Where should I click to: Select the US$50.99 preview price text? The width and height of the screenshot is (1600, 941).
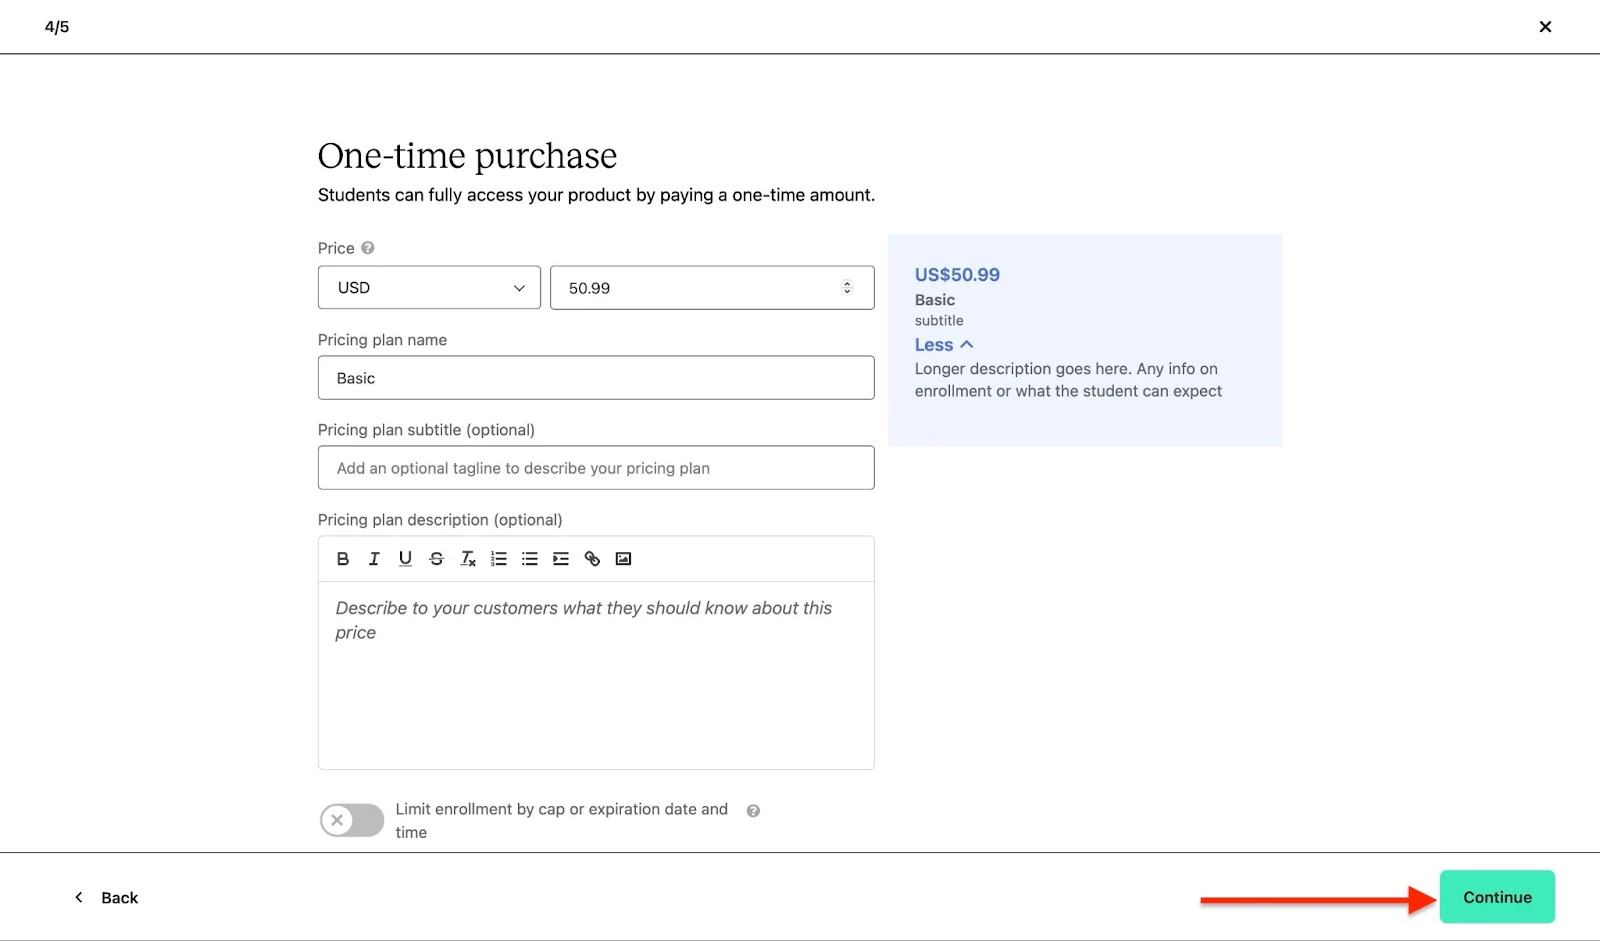[957, 275]
